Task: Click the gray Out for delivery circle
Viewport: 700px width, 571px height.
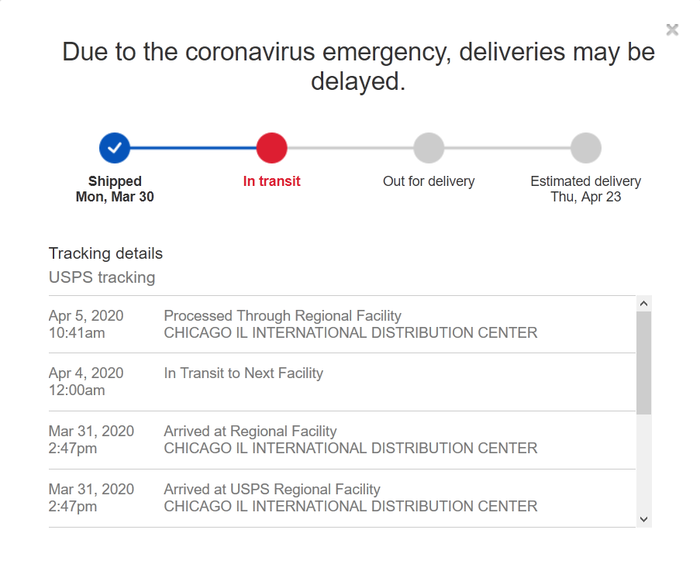Action: [429, 148]
